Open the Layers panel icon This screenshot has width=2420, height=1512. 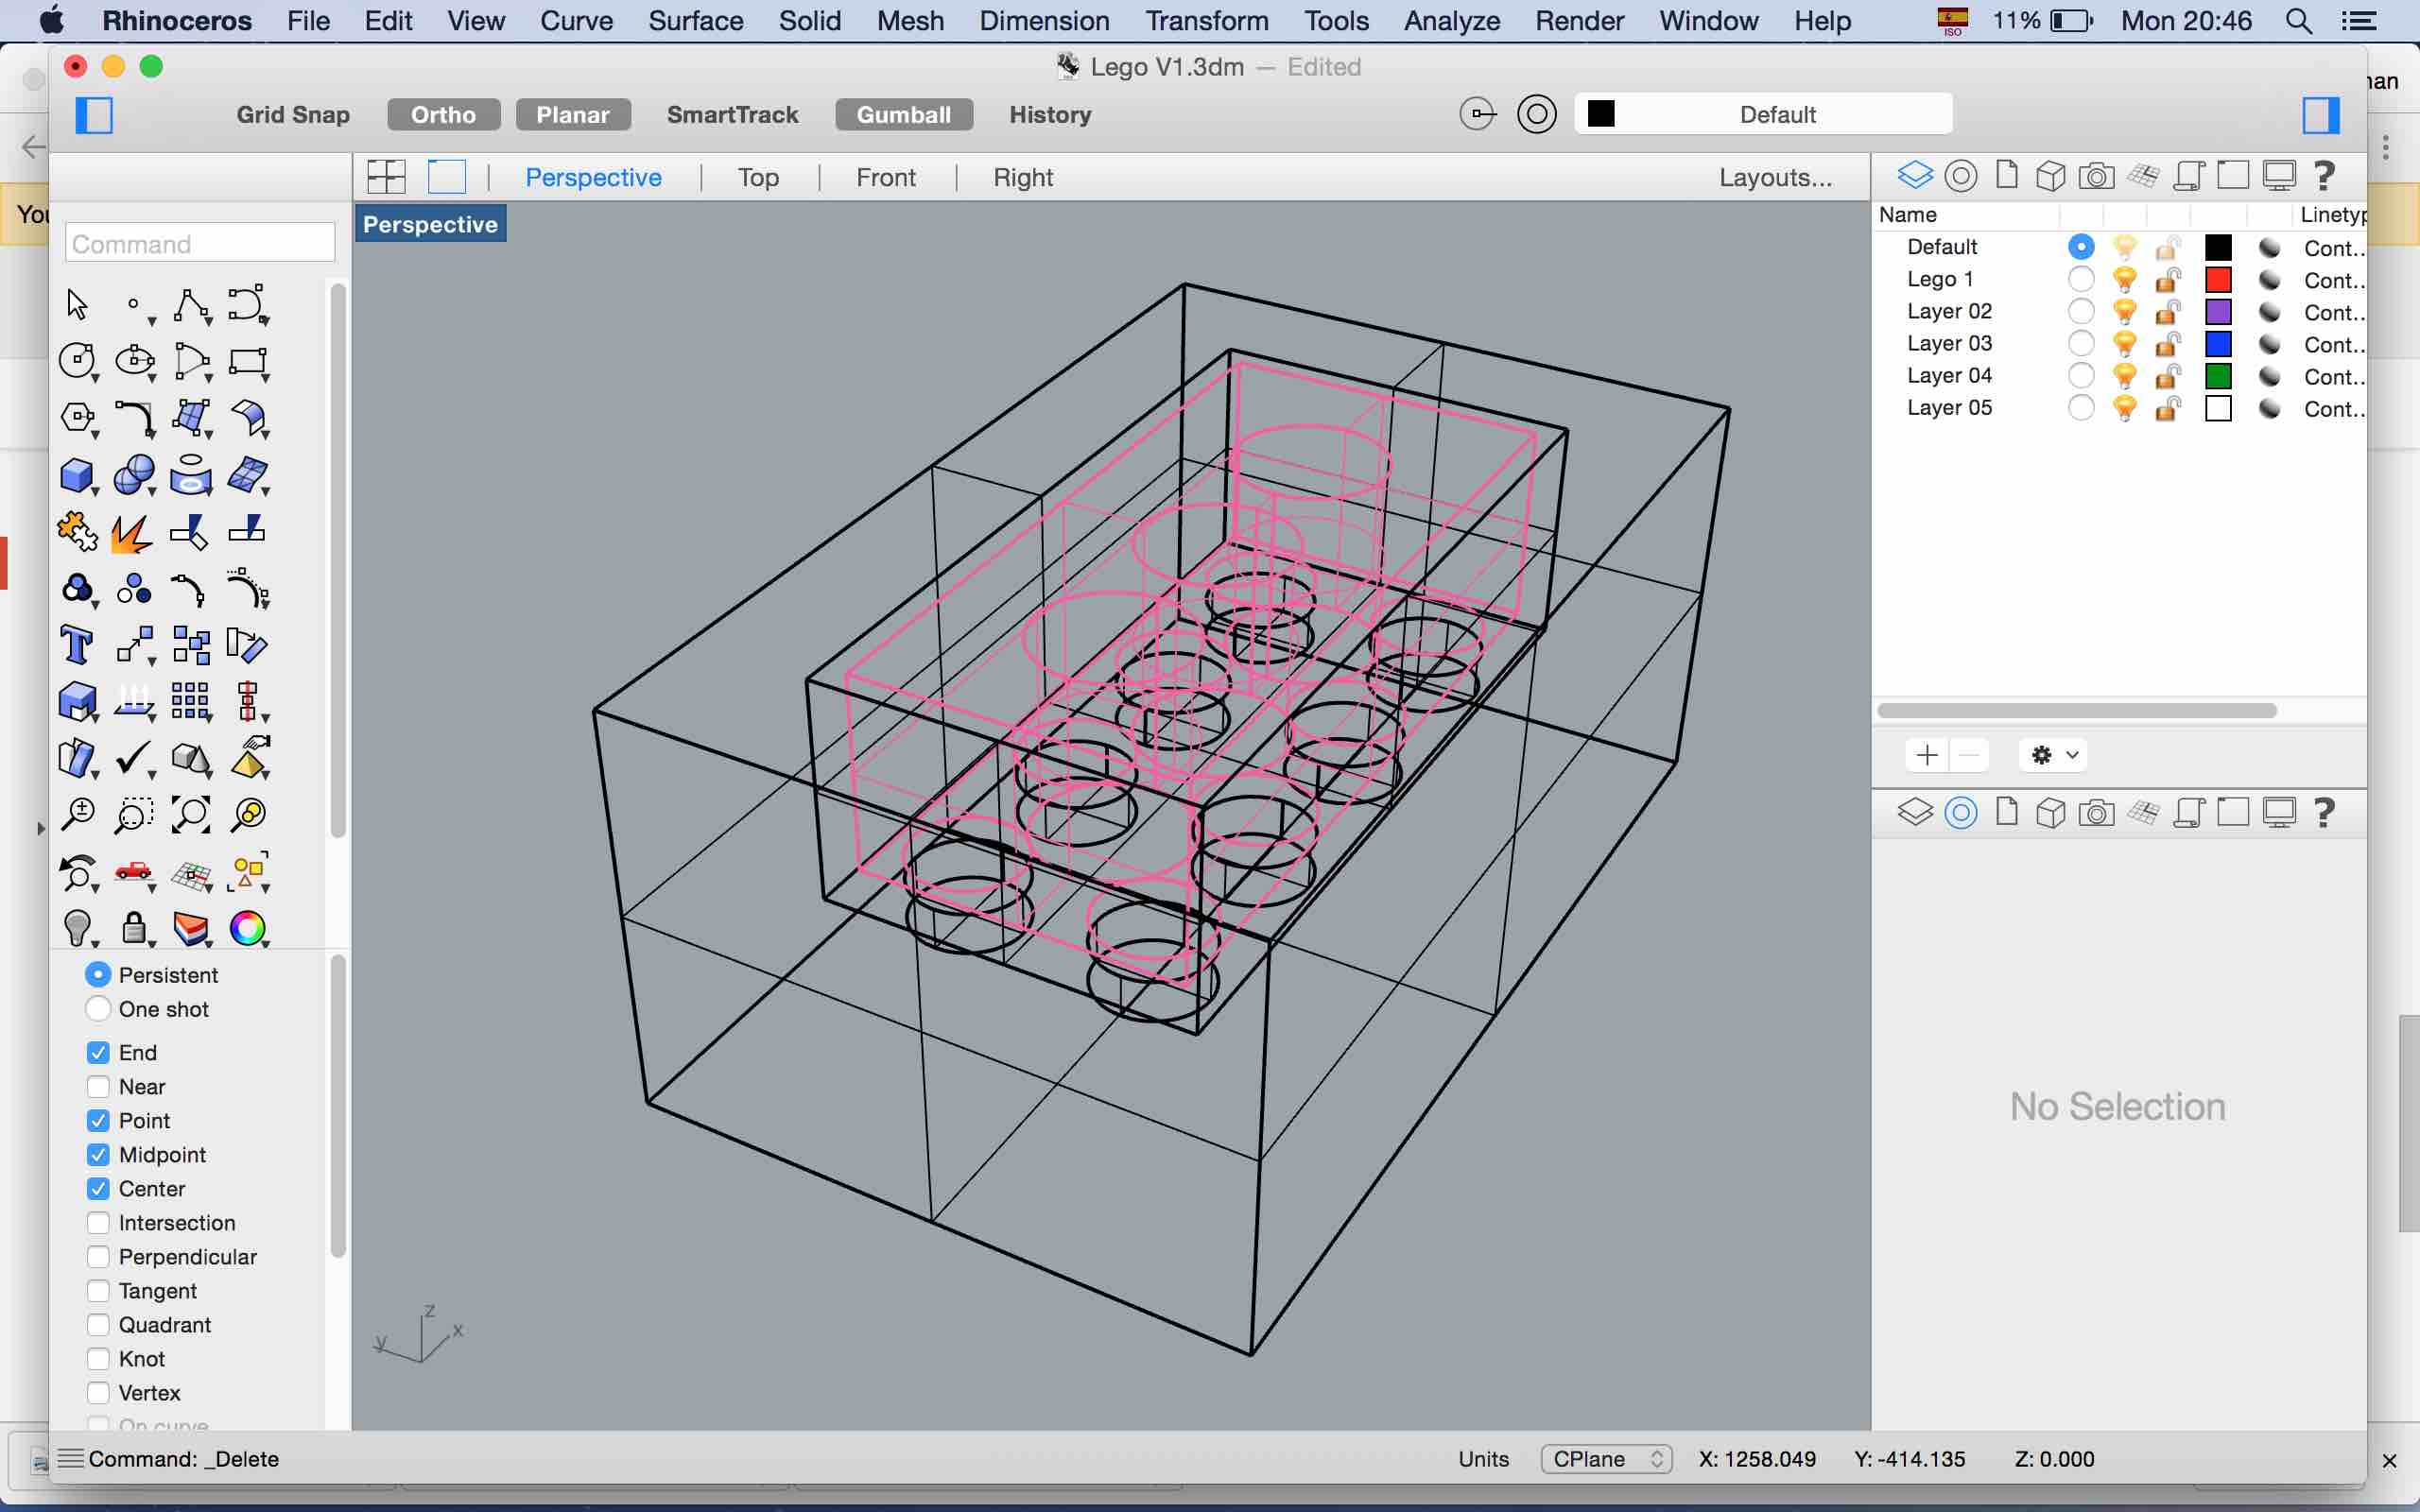coord(1915,177)
